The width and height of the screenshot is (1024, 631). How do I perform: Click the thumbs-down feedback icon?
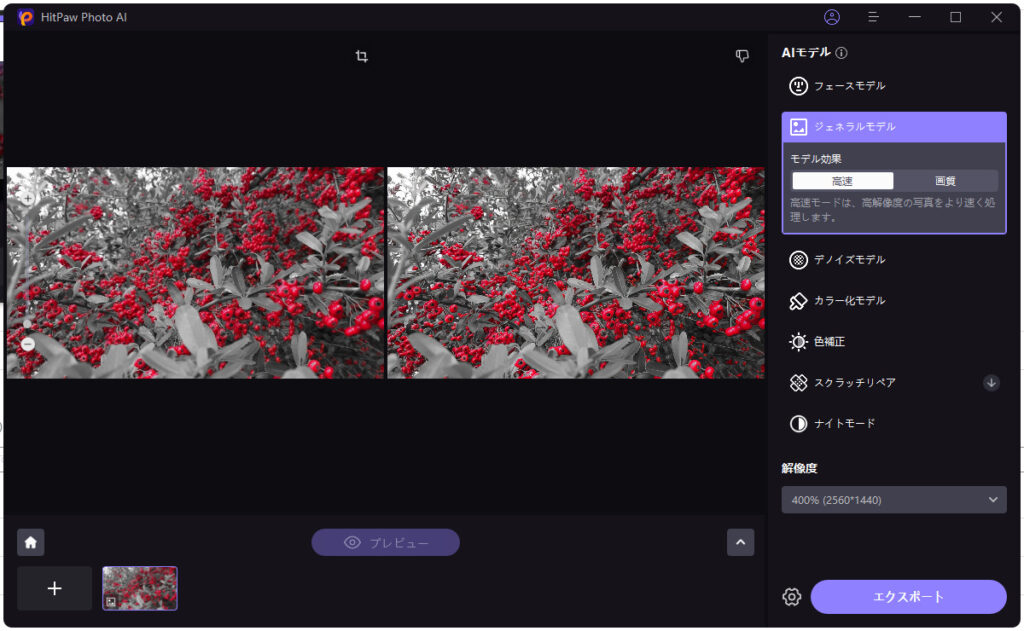[x=742, y=57]
